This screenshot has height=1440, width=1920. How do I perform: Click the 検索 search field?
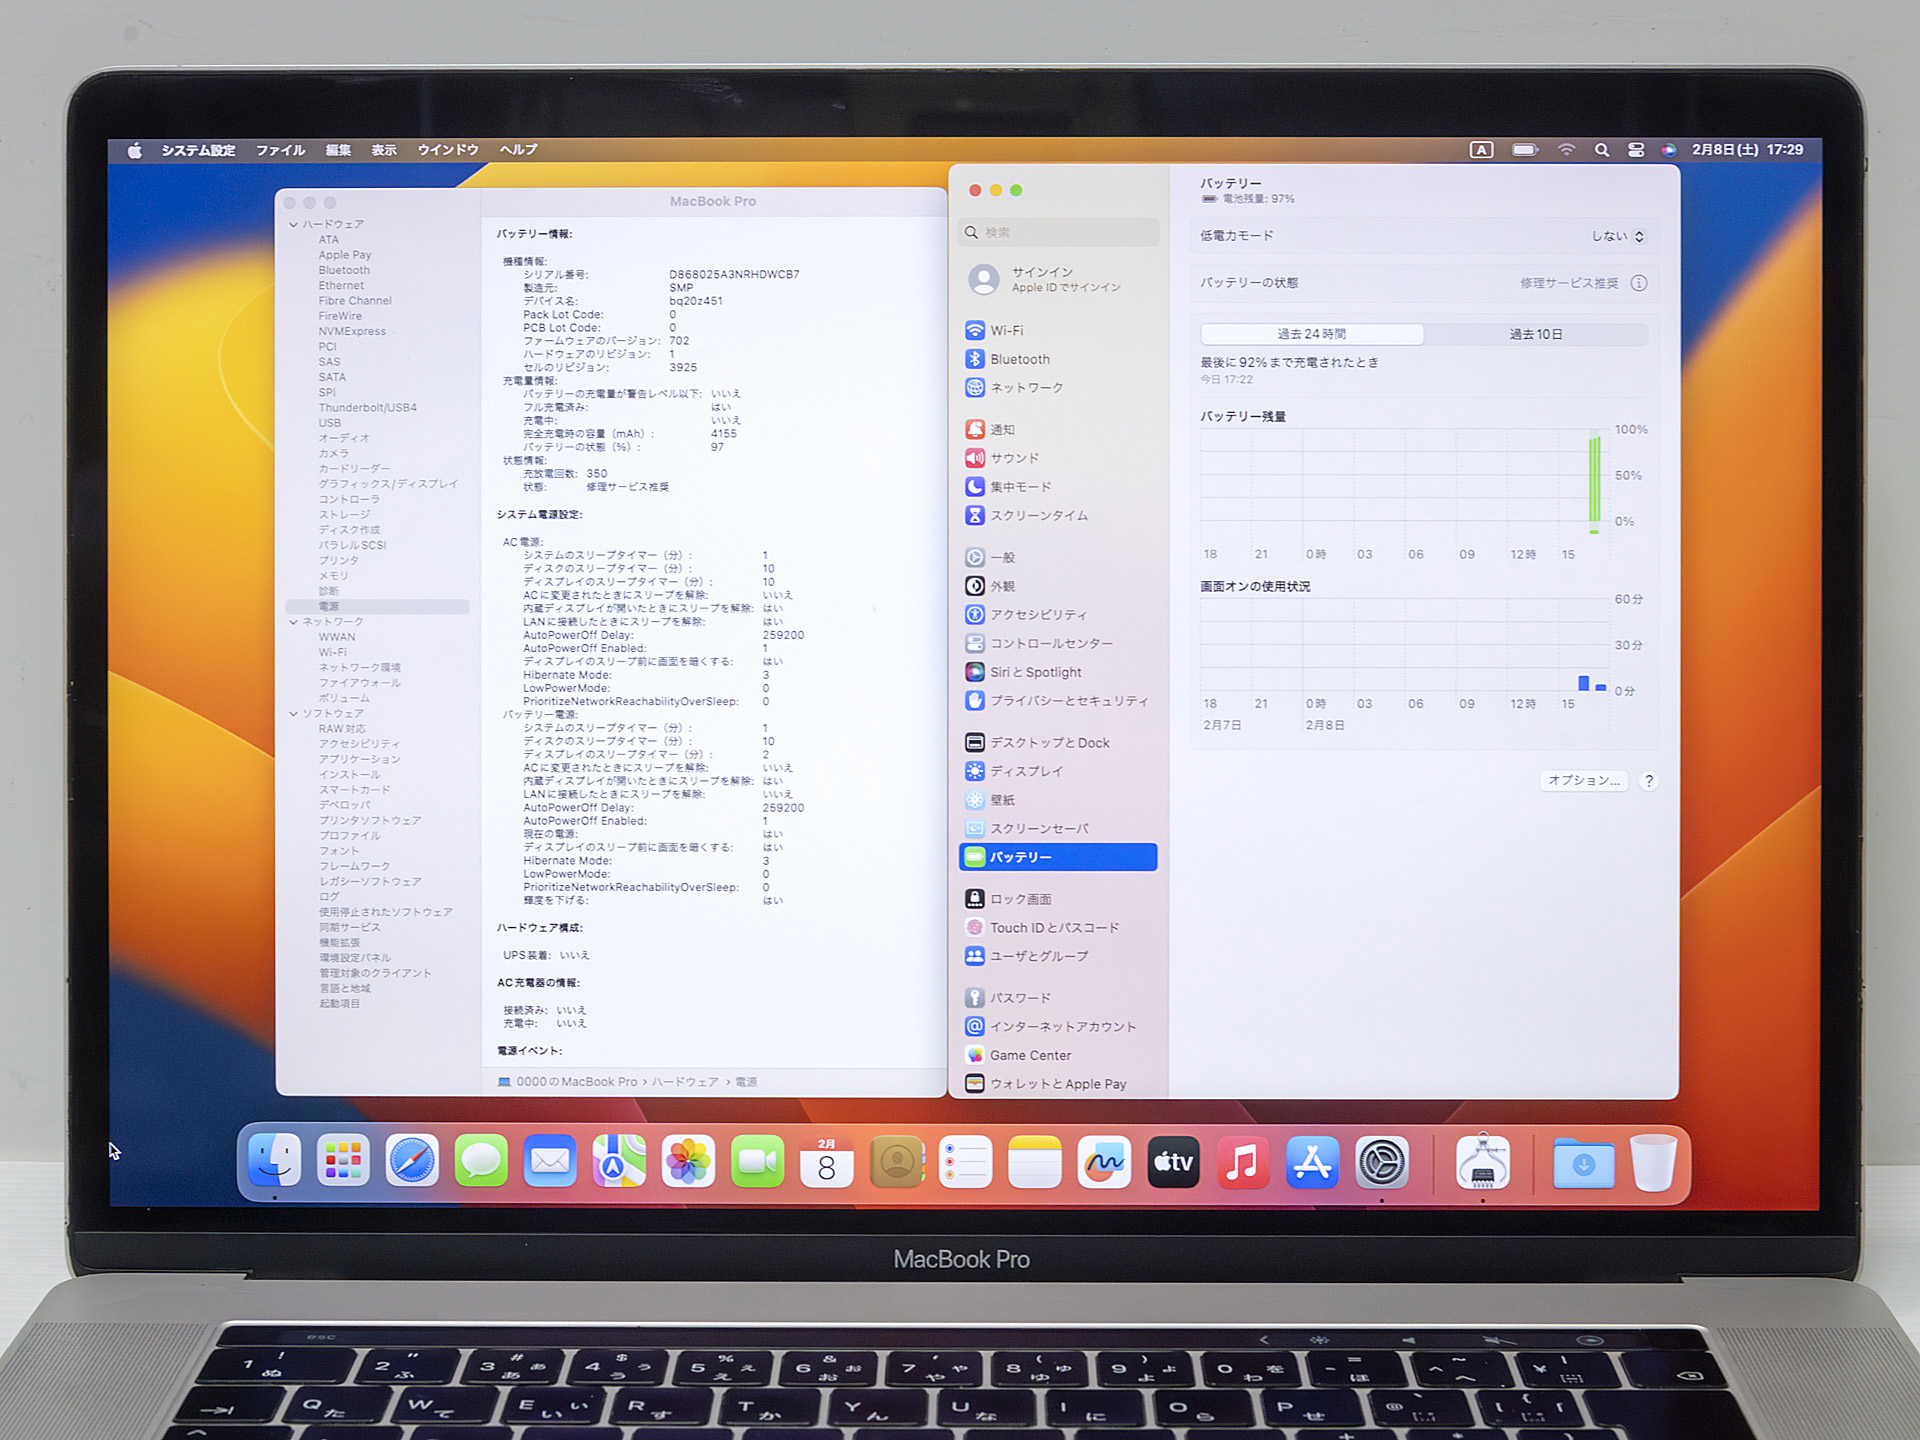[x=1058, y=232]
